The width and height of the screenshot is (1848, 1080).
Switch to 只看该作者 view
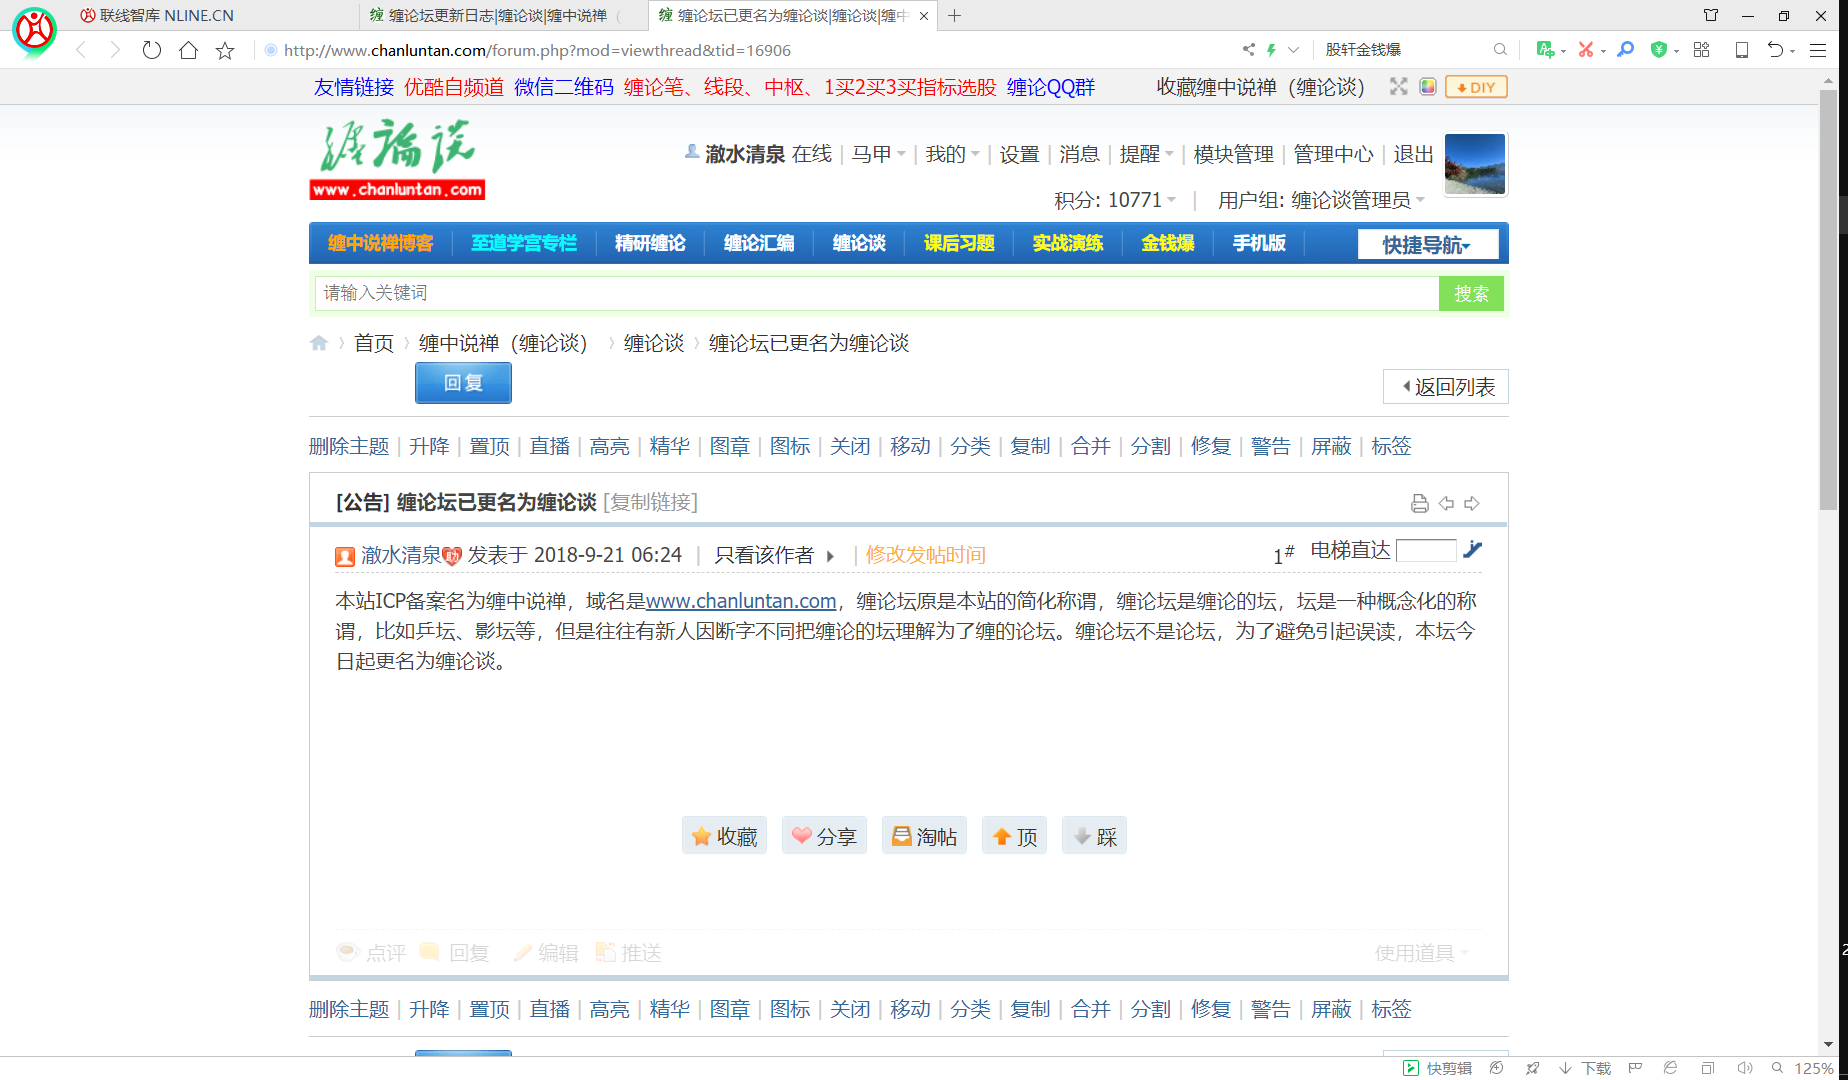pyautogui.click(x=764, y=554)
